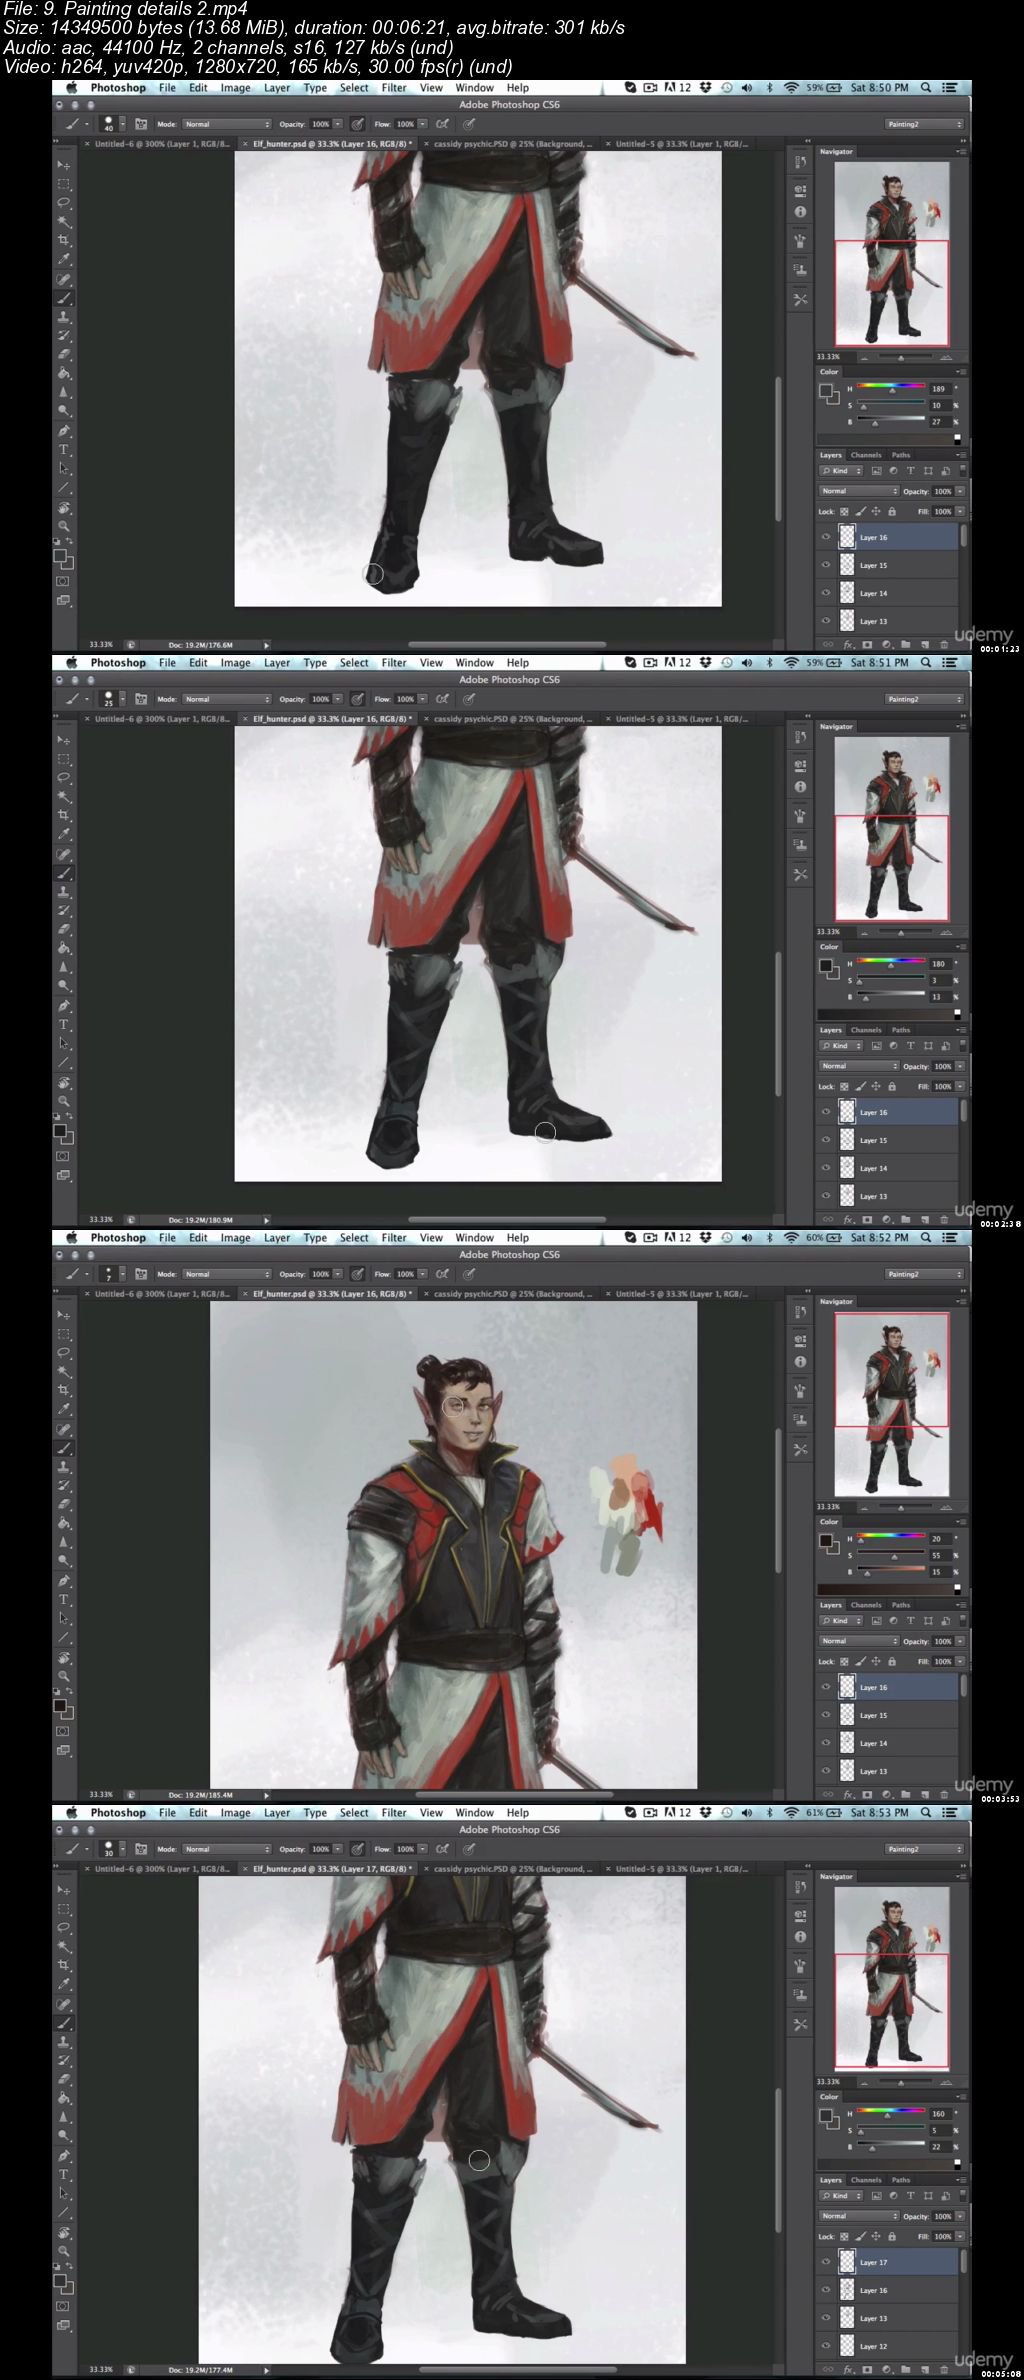This screenshot has height=2380, width=1024.
Task: Toggle pressure for opacity in the 8:52 PM options bar
Action: pos(357,1274)
